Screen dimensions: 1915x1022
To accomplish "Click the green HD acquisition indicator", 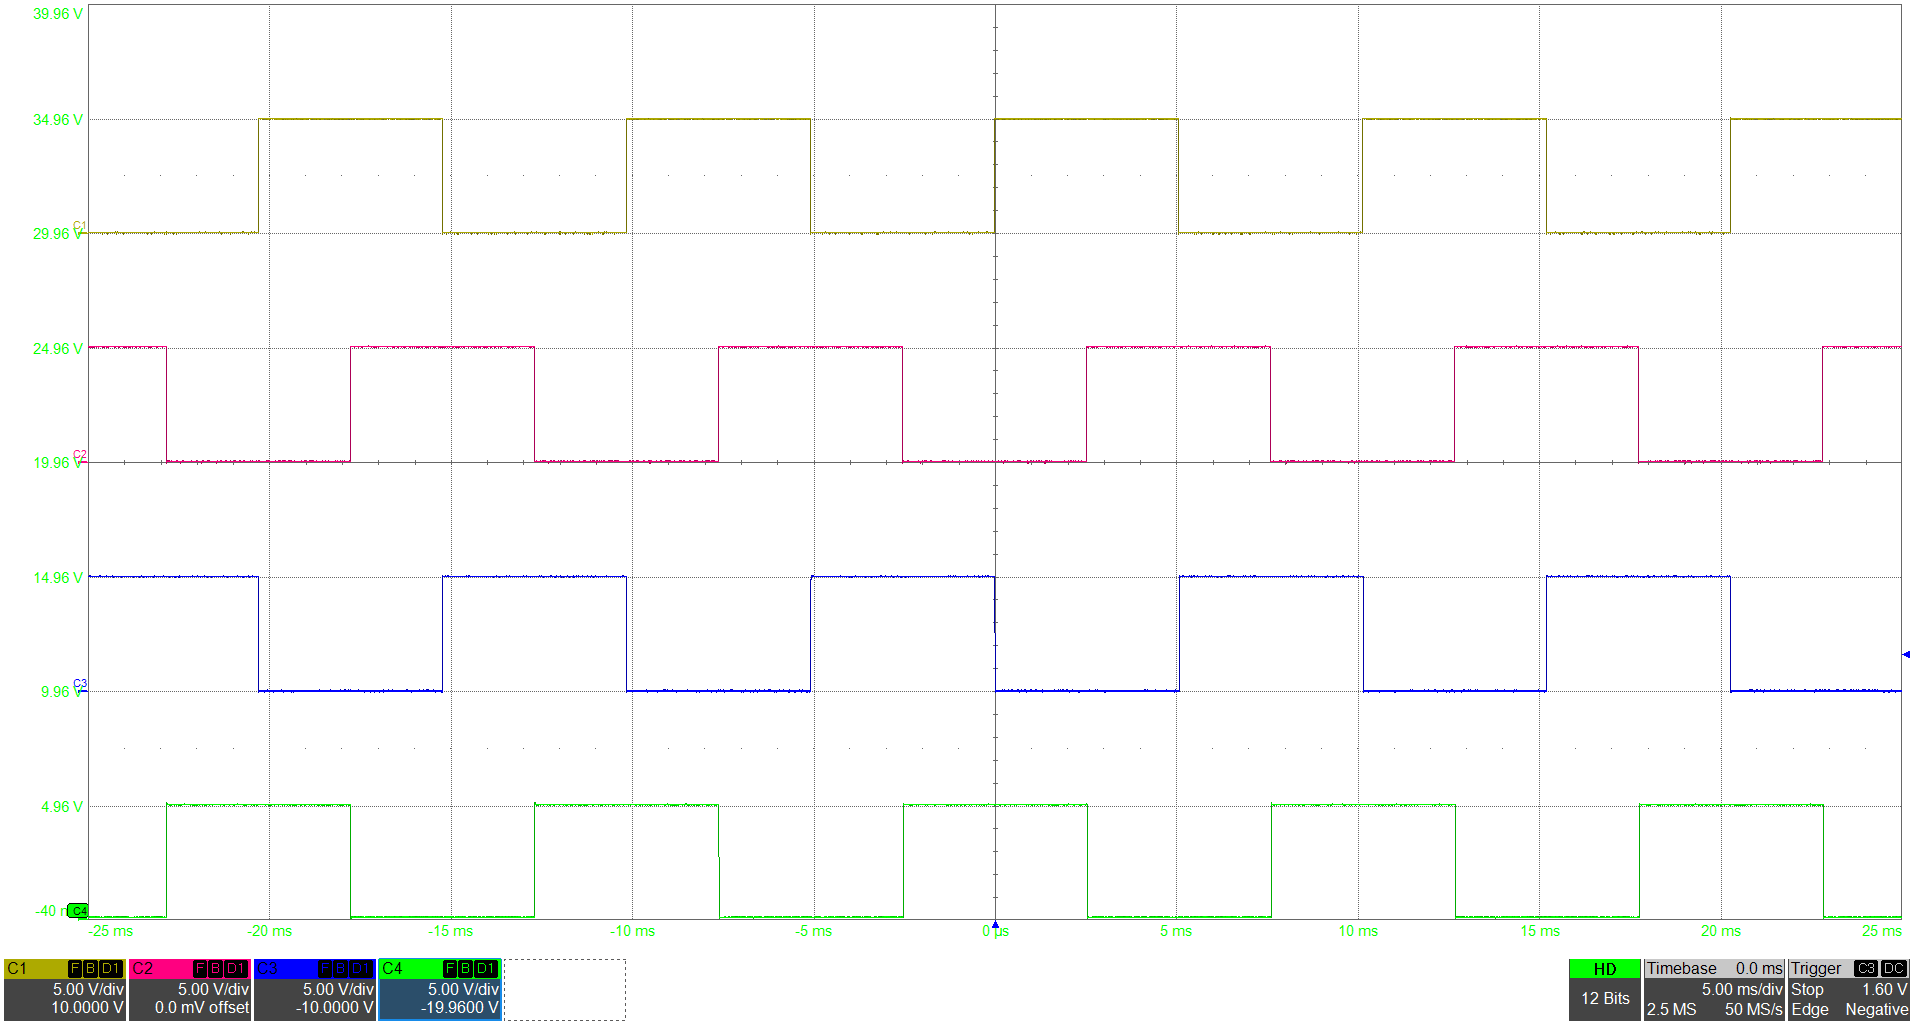I will [1605, 968].
